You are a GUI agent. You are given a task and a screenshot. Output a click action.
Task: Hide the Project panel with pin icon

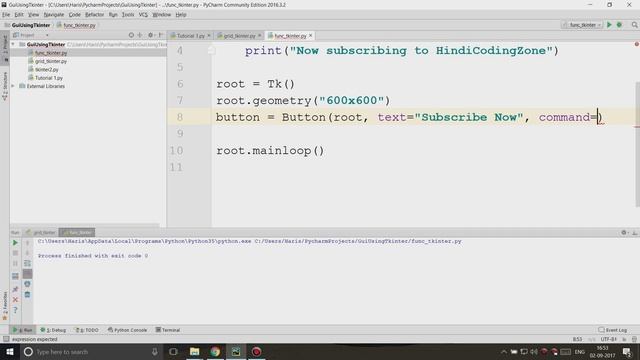click(x=161, y=35)
